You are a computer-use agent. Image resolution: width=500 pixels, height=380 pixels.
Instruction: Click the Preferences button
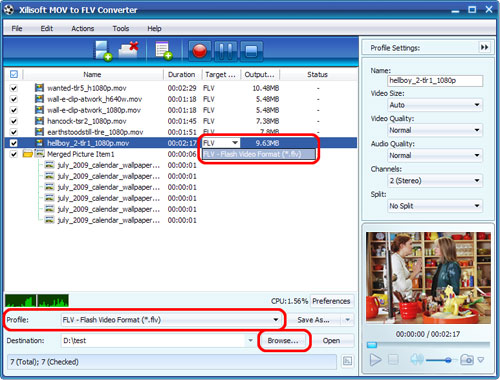point(331,301)
